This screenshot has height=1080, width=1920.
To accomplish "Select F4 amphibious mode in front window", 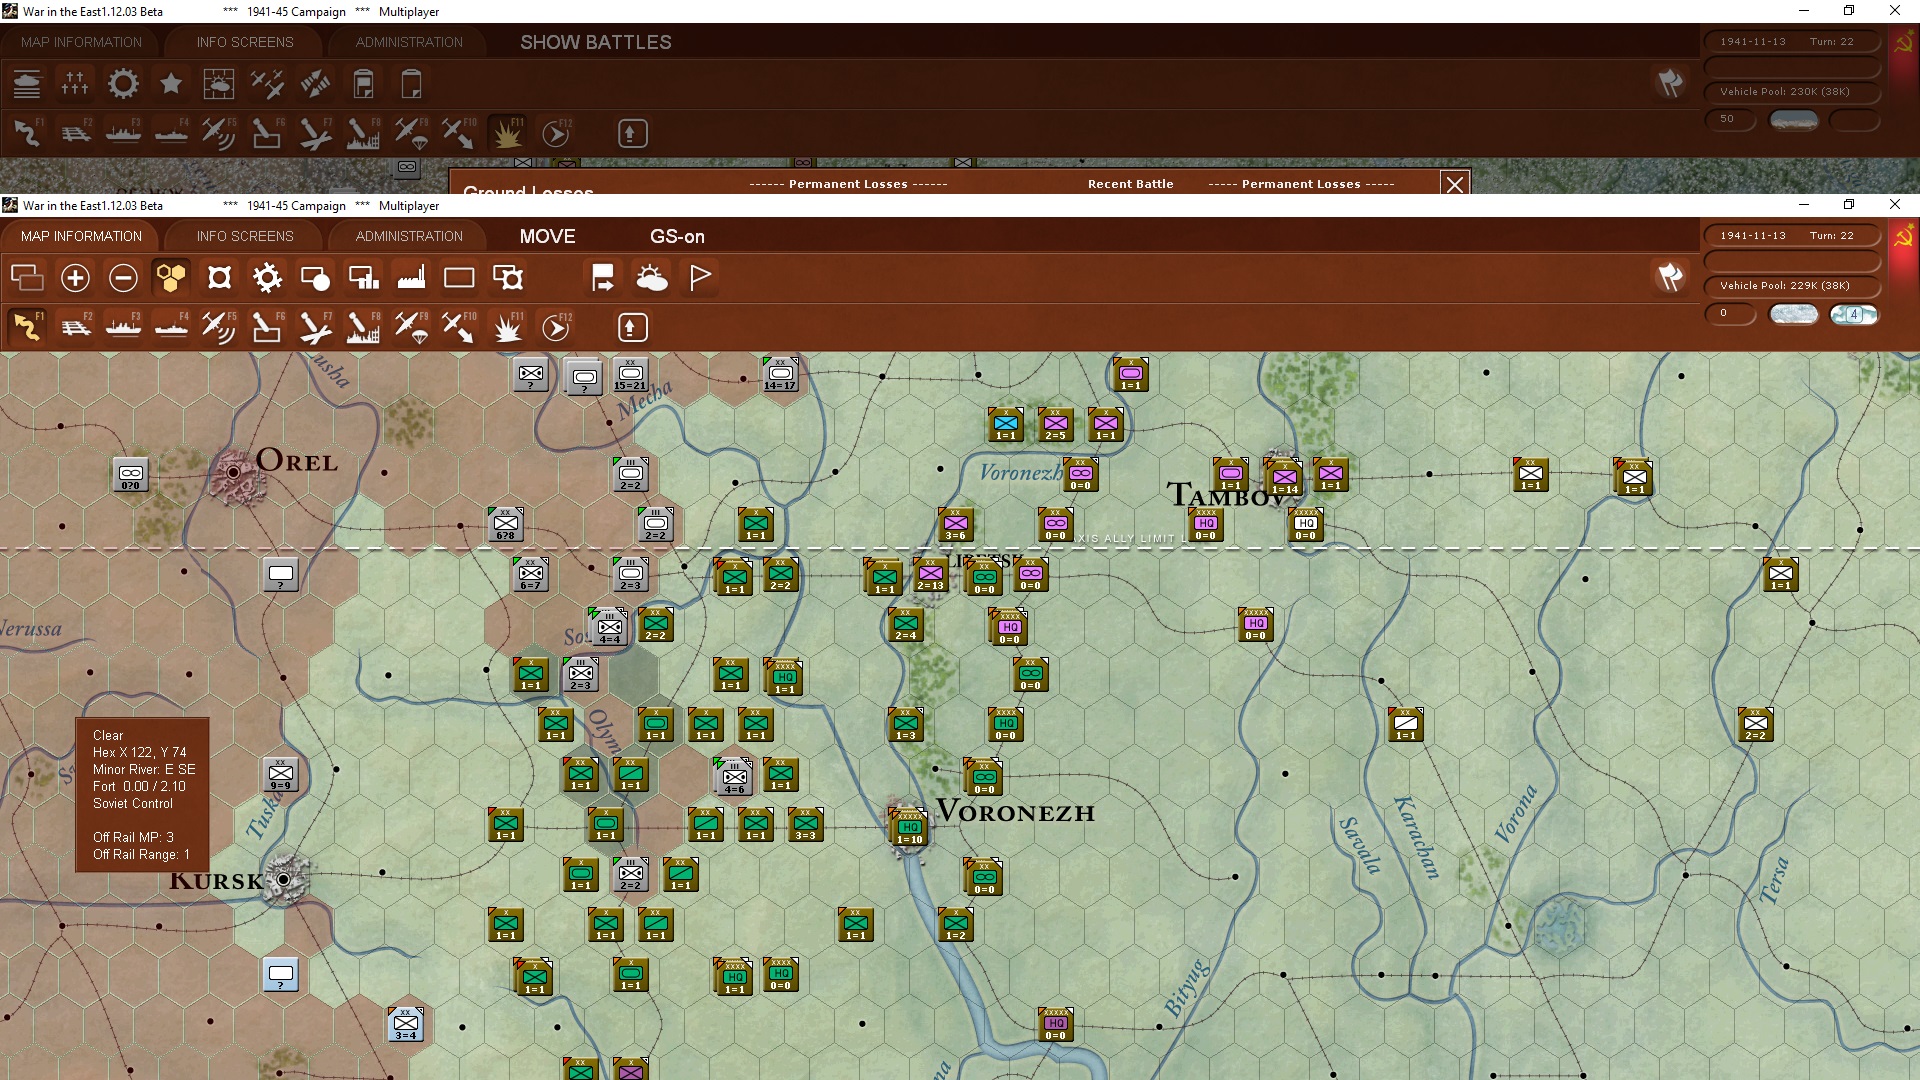I will 171,327.
